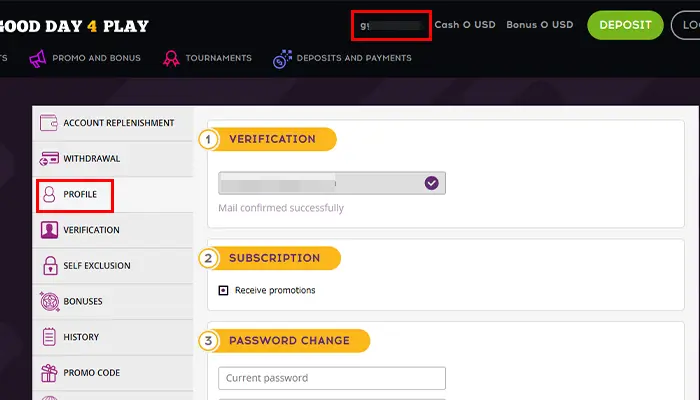Click the Account Replenishment wallet icon
Viewport: 700px width, 400px height.
[49, 124]
